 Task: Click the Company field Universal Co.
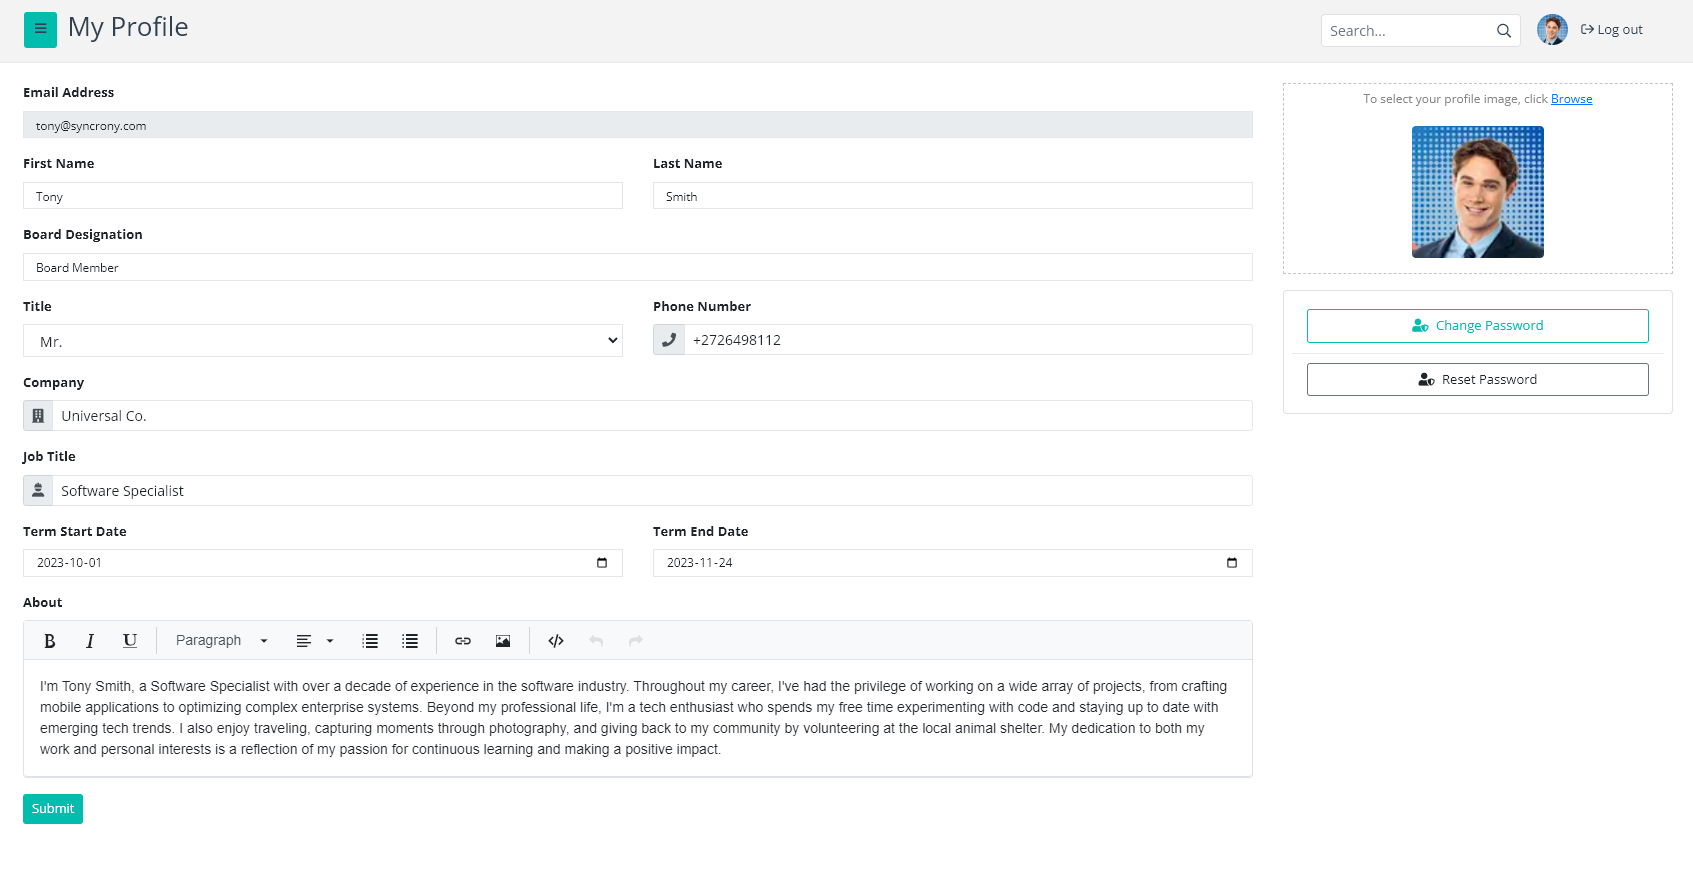click(652, 416)
